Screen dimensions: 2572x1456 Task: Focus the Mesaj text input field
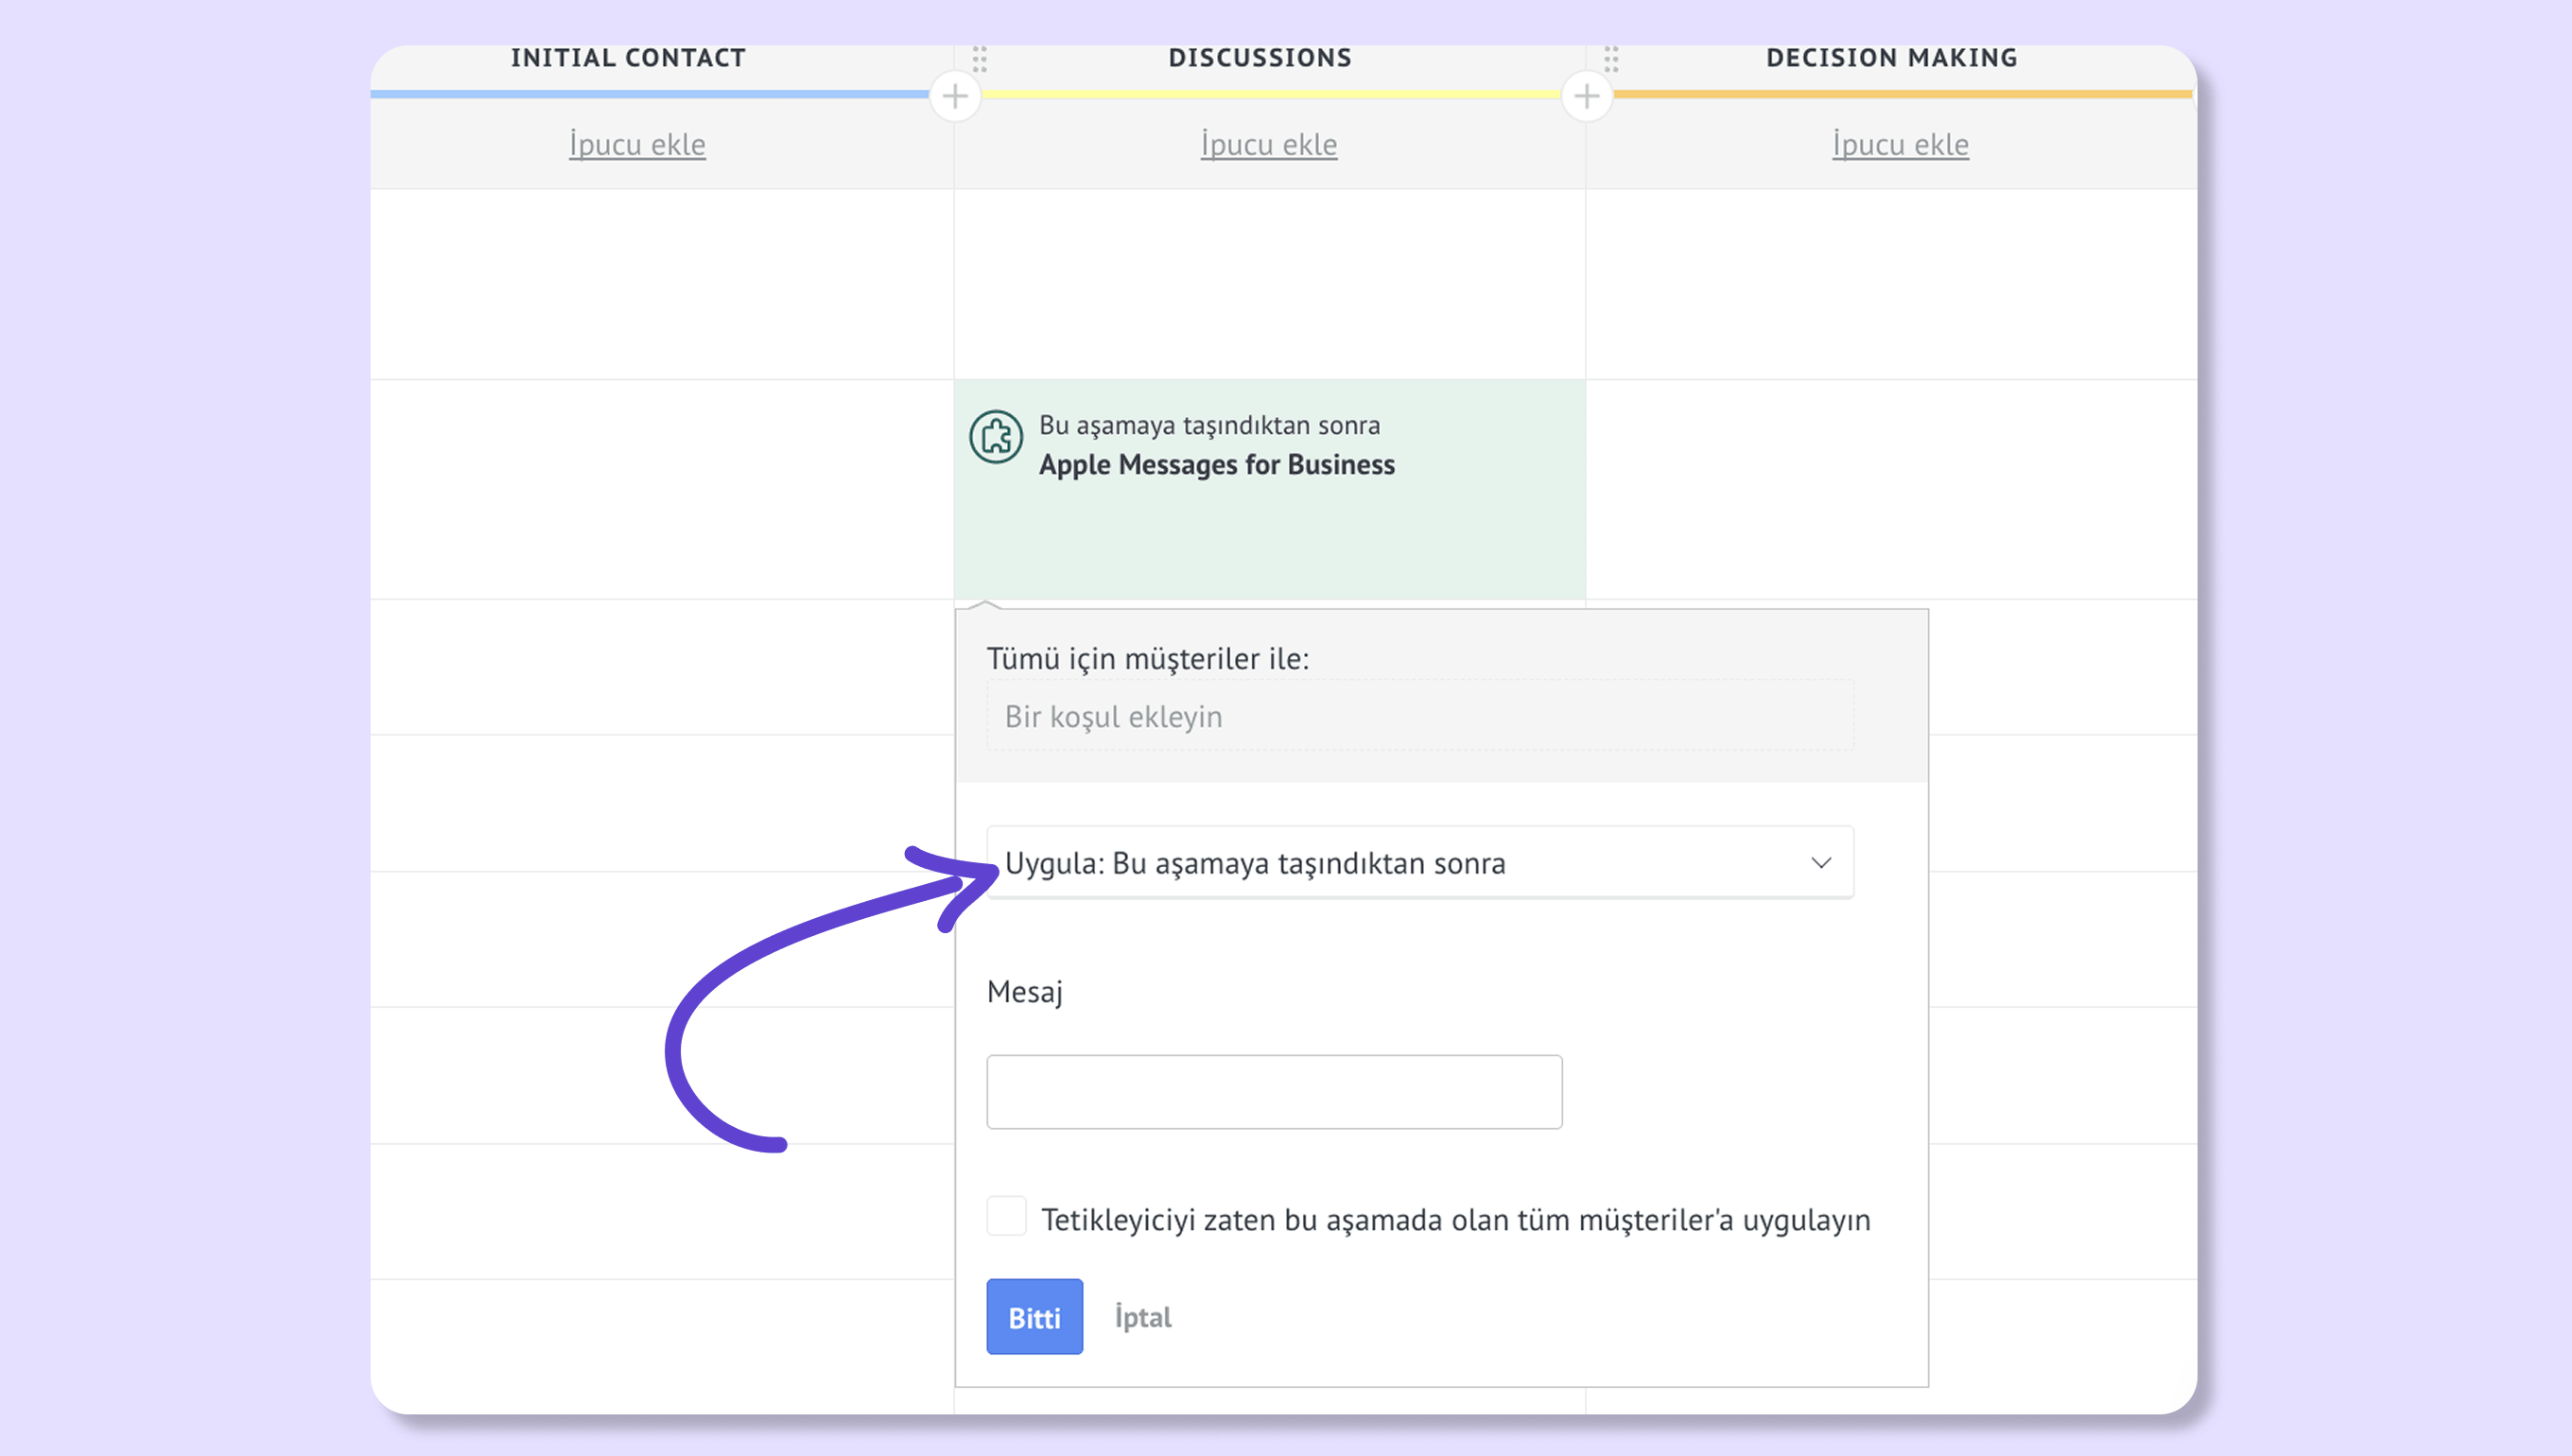point(1274,1092)
